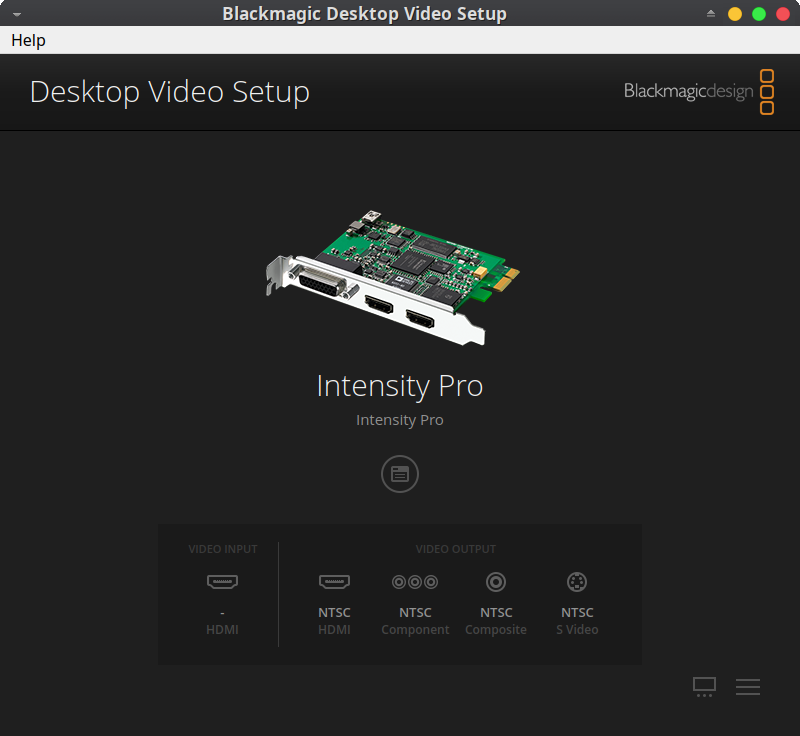Click the small Intensity Pro subtitle text
Screen dimensions: 800x736
pyautogui.click(x=400, y=420)
